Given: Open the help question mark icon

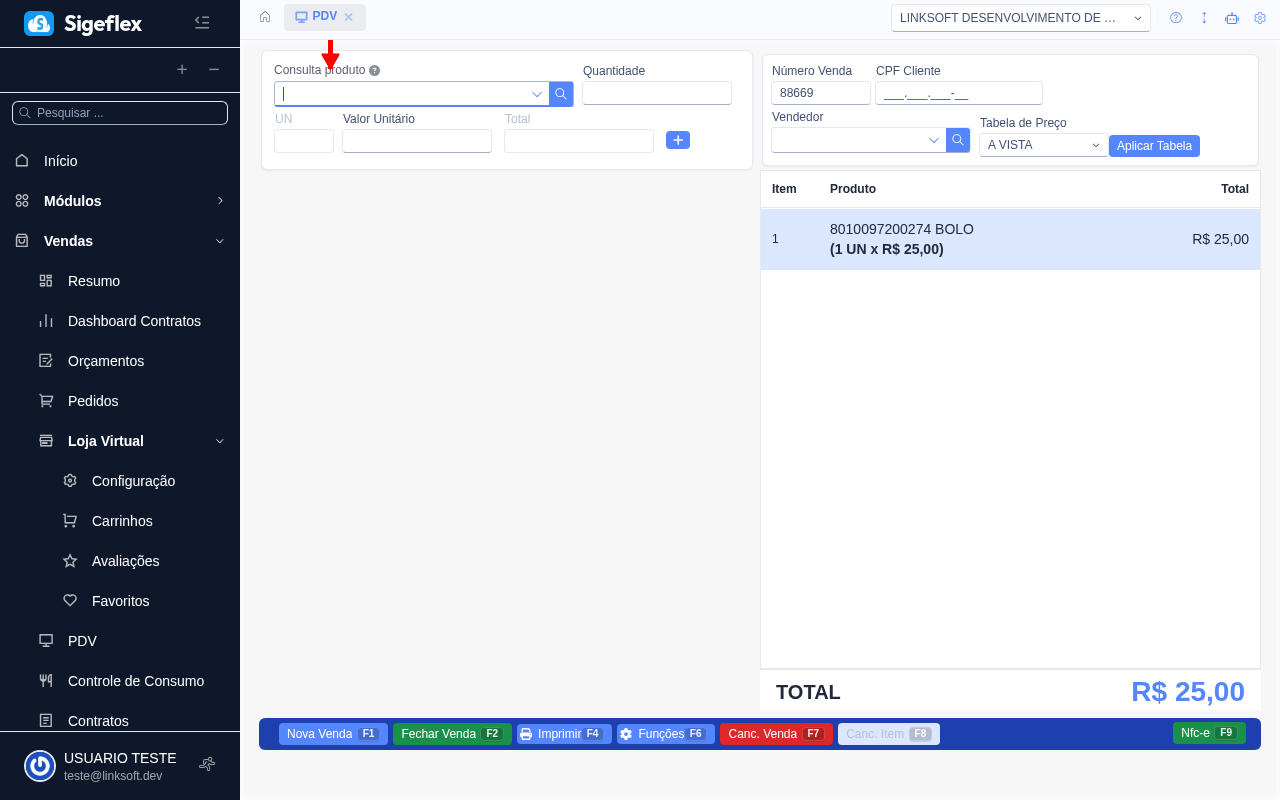Looking at the screenshot, I should pyautogui.click(x=1176, y=18).
